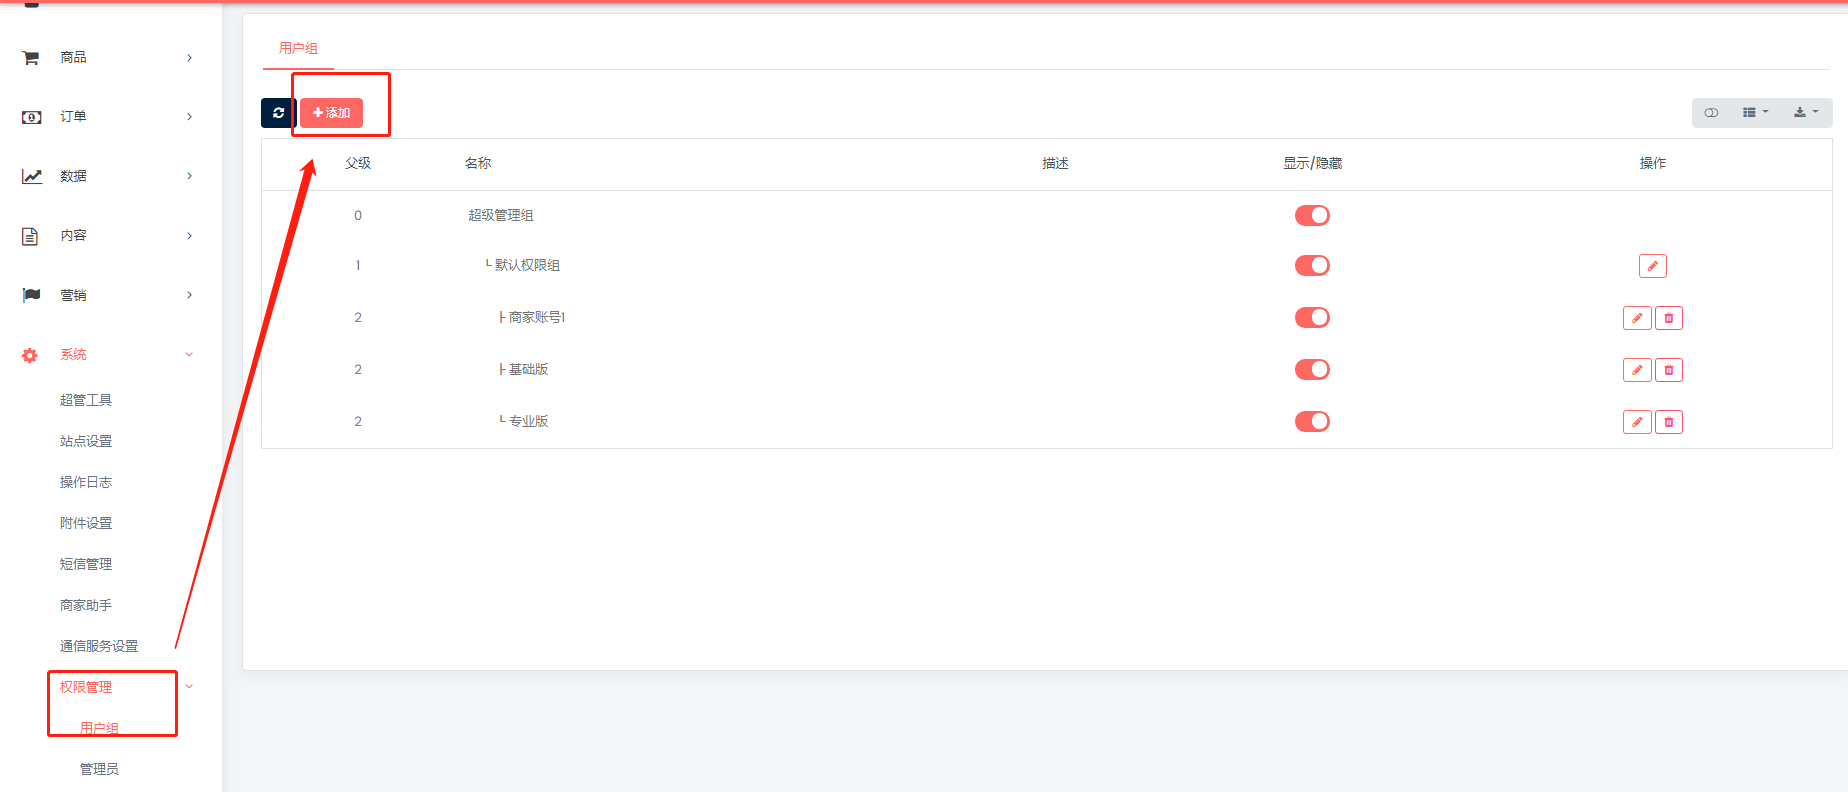Image resolution: width=1848 pixels, height=792 pixels.
Task: Open 附件设置 in sidebar
Action: [x=86, y=523]
